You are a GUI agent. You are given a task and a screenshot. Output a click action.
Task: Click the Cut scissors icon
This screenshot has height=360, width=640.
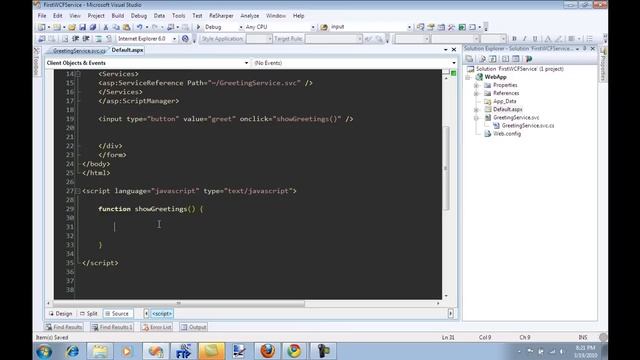tap(106, 27)
